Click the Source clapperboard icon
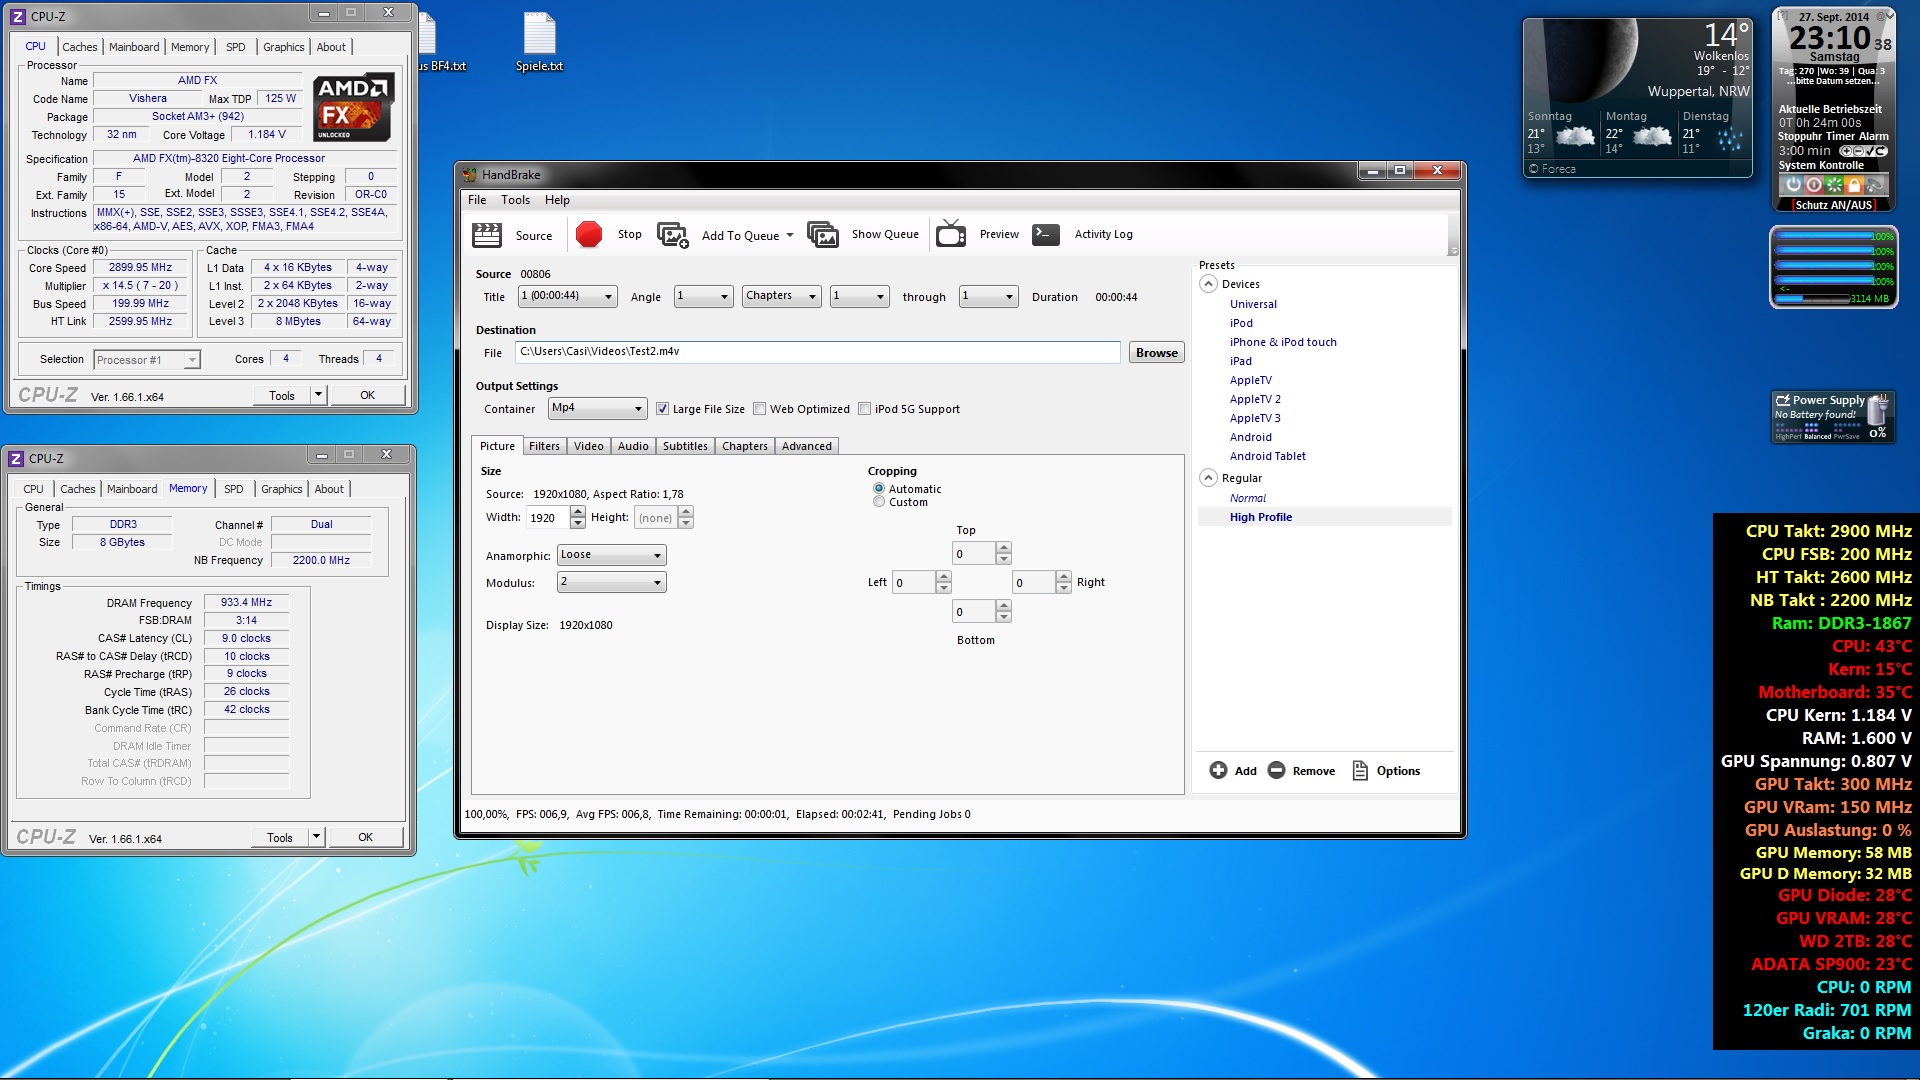1920x1080 pixels. [x=487, y=235]
